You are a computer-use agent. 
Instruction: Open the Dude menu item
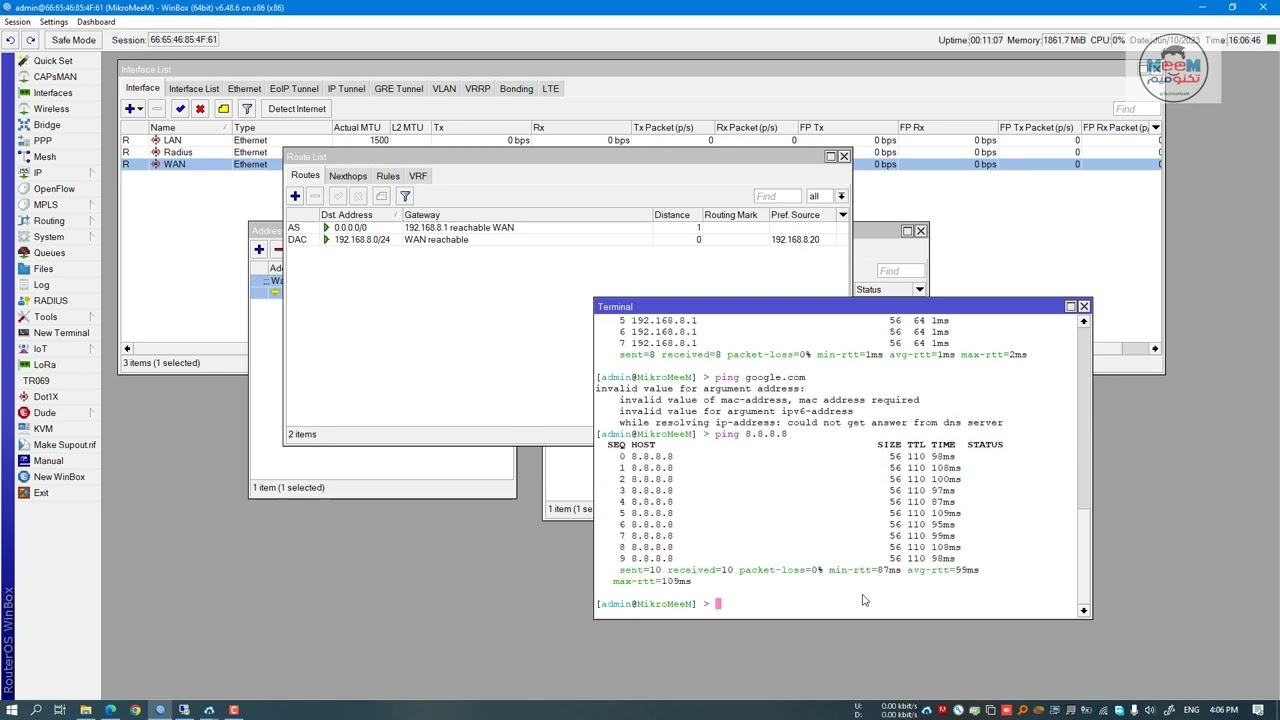pos(44,413)
